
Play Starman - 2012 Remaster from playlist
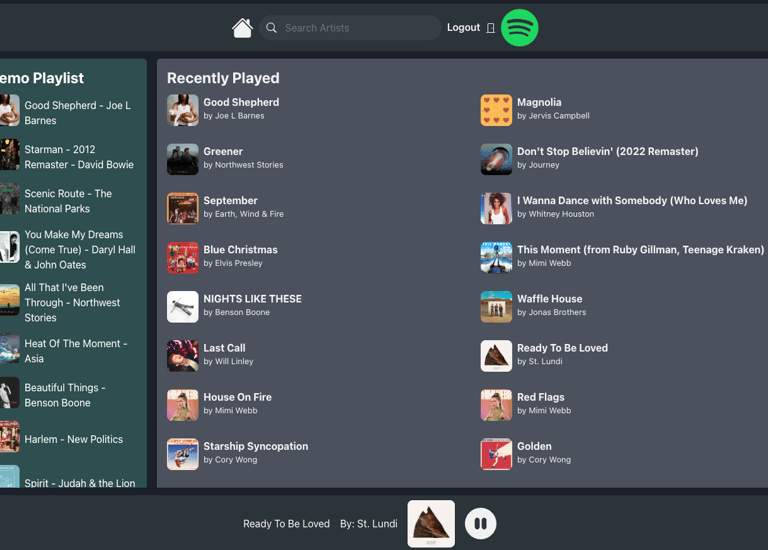[x=79, y=157]
